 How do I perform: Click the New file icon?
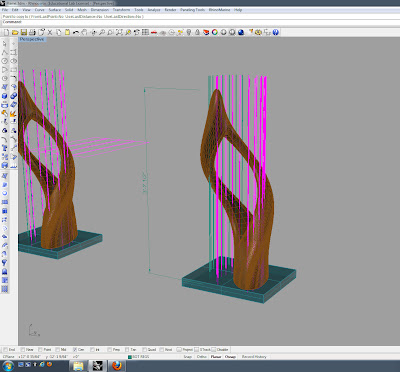6,32
